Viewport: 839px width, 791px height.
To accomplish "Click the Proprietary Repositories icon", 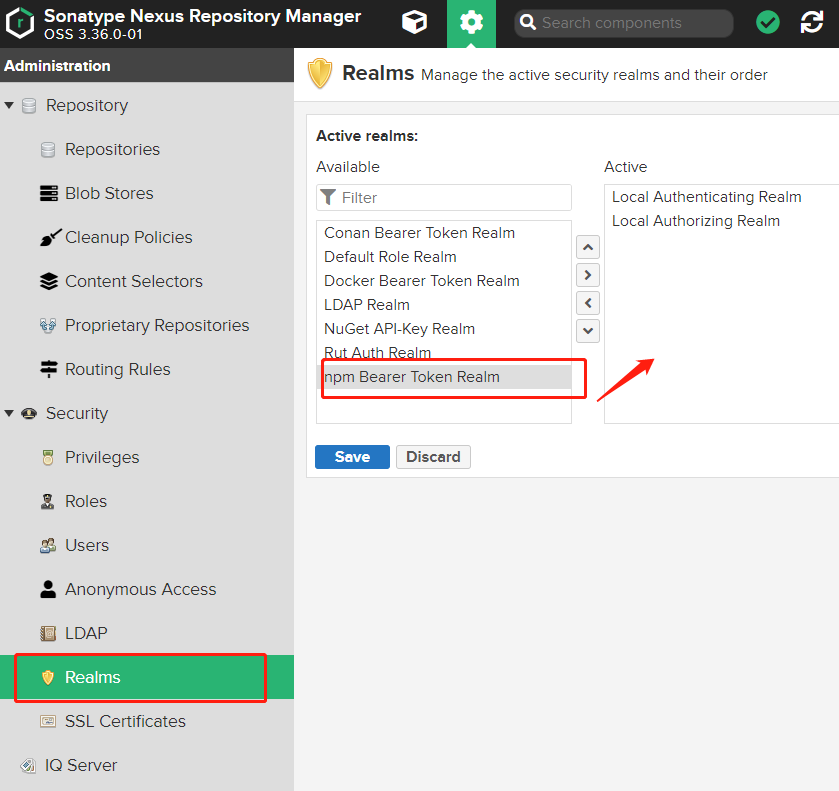I will point(48,325).
